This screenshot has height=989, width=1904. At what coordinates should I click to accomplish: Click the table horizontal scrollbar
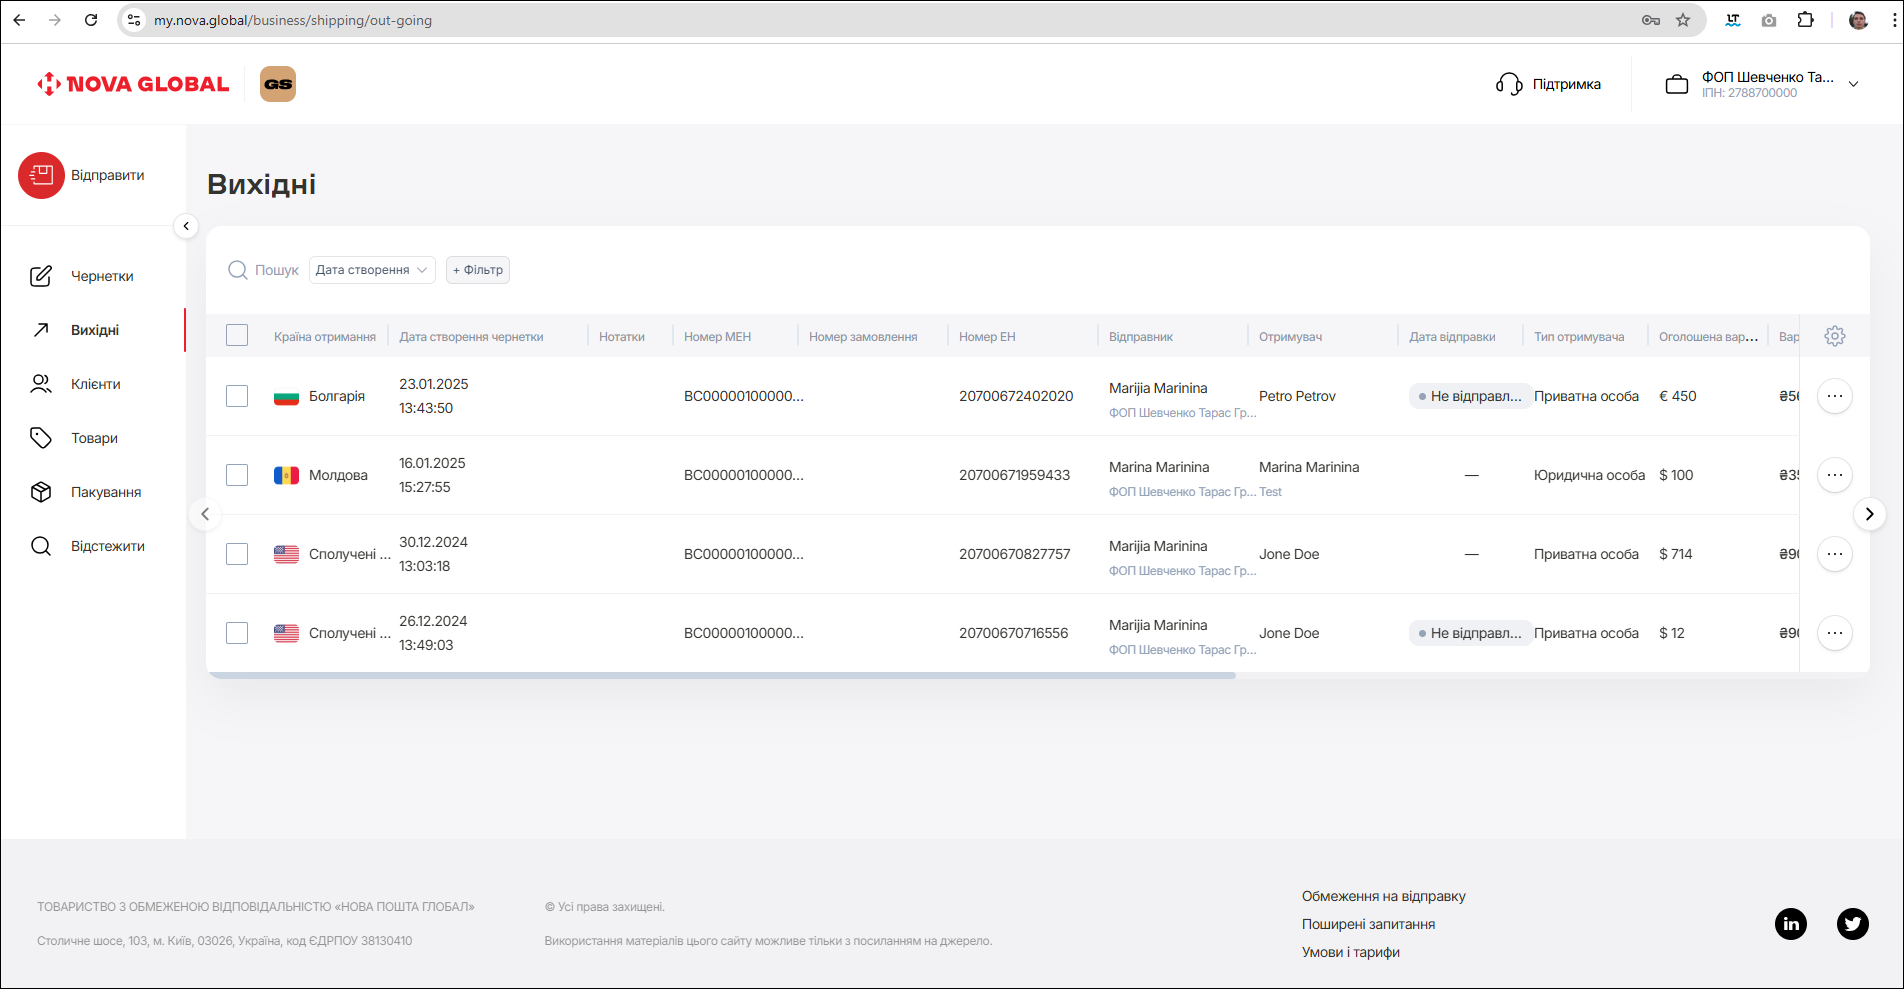(722, 676)
